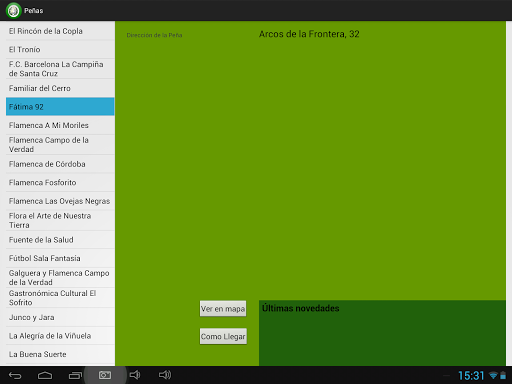
Task: Tap the screenshot camera icon
Action: coord(105,375)
